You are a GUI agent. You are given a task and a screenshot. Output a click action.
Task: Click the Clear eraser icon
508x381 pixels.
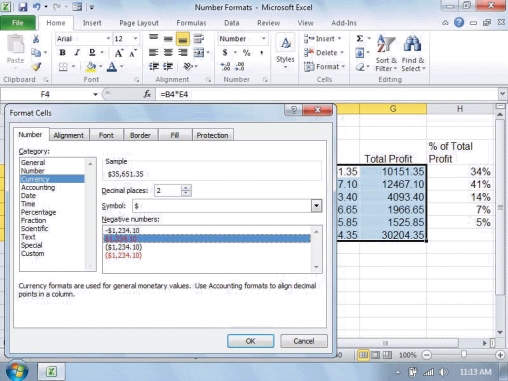tap(360, 67)
